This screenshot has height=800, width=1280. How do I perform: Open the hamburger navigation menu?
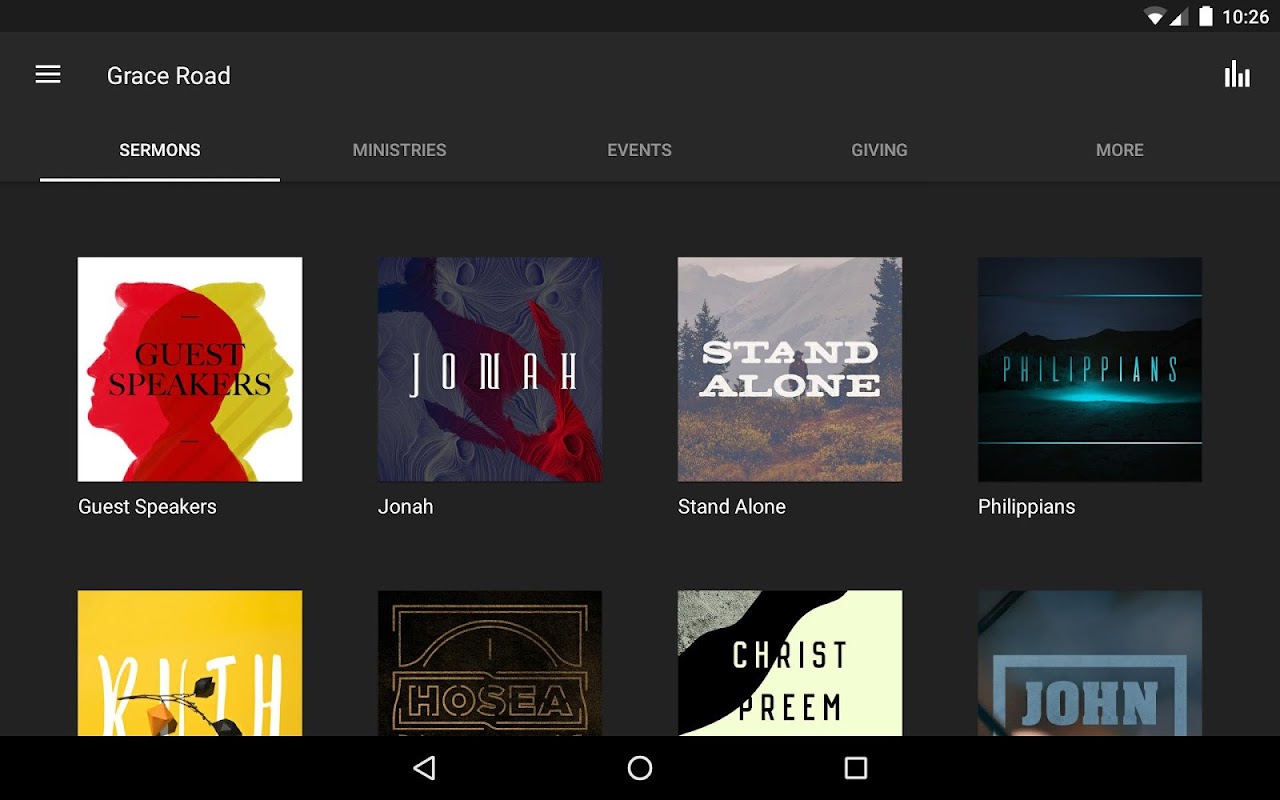(x=48, y=75)
